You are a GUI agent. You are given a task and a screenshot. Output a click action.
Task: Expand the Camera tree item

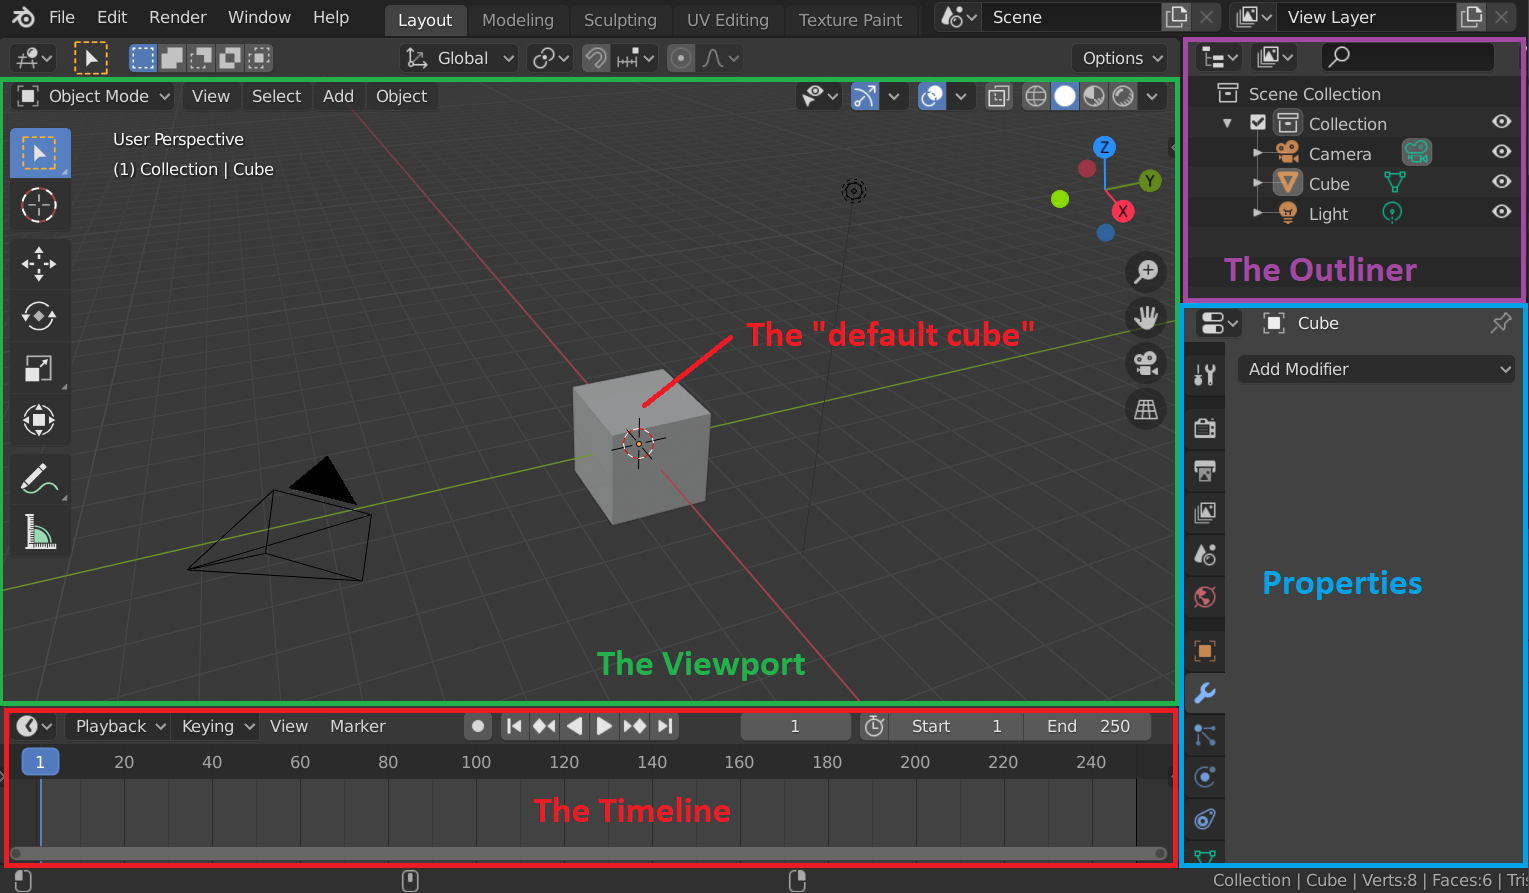[1258, 153]
